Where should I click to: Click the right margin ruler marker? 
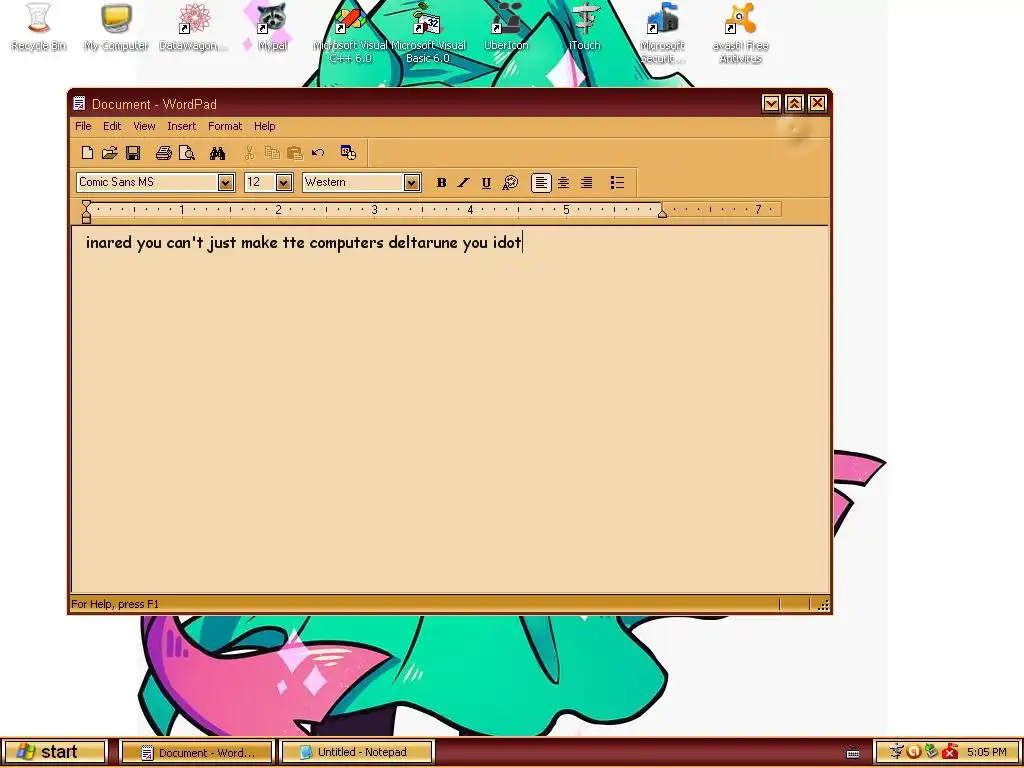(x=662, y=212)
